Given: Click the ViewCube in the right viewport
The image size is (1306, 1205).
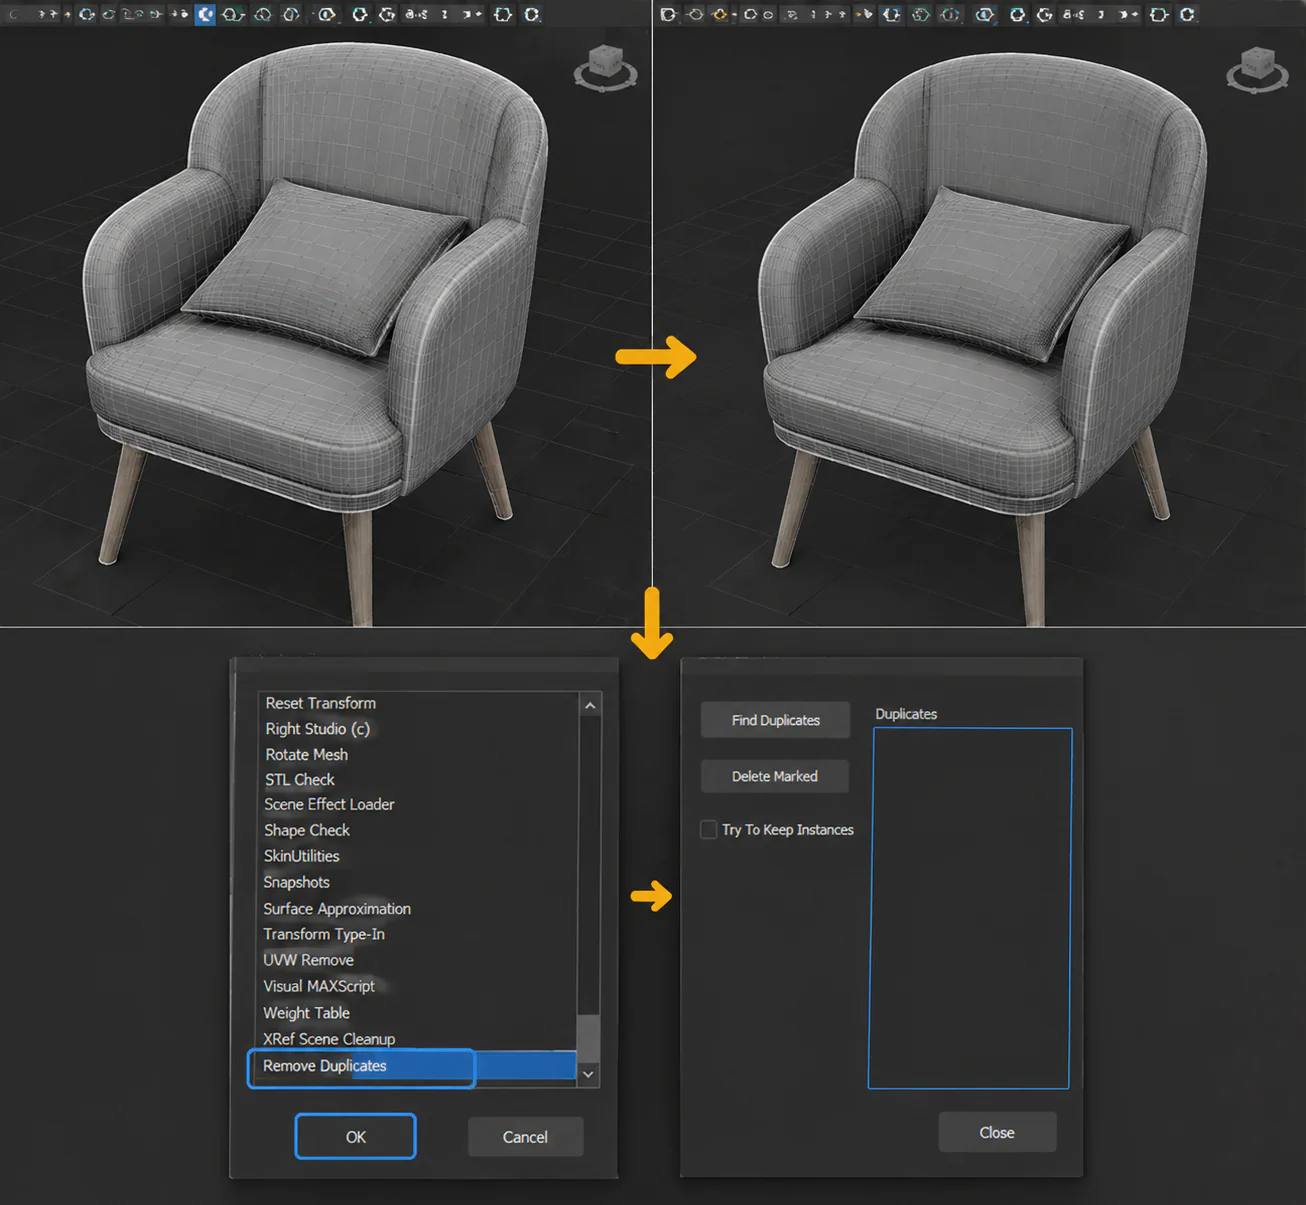Looking at the screenshot, I should pyautogui.click(x=1257, y=69).
